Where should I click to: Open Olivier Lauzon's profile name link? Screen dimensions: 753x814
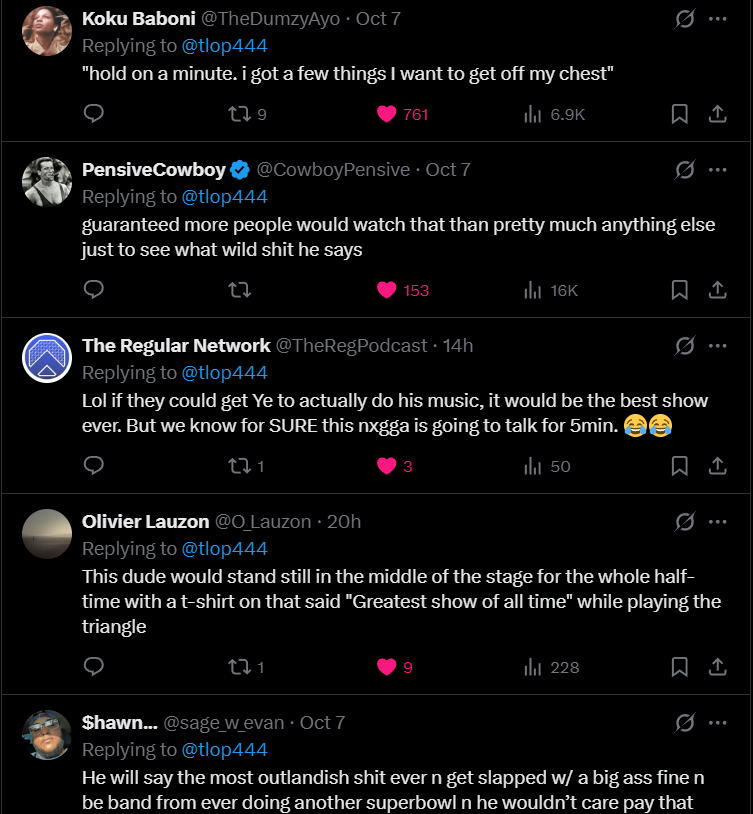(145, 522)
